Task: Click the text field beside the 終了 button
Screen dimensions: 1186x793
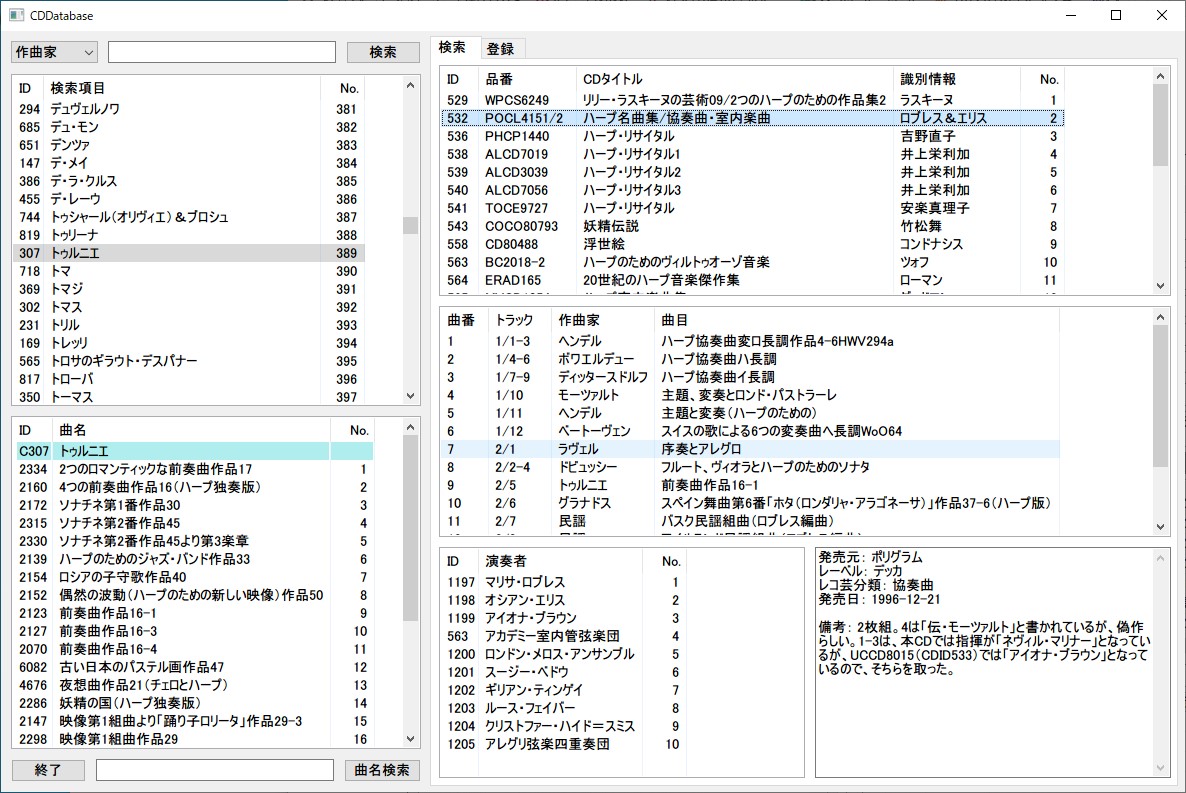Action: pyautogui.click(x=215, y=770)
